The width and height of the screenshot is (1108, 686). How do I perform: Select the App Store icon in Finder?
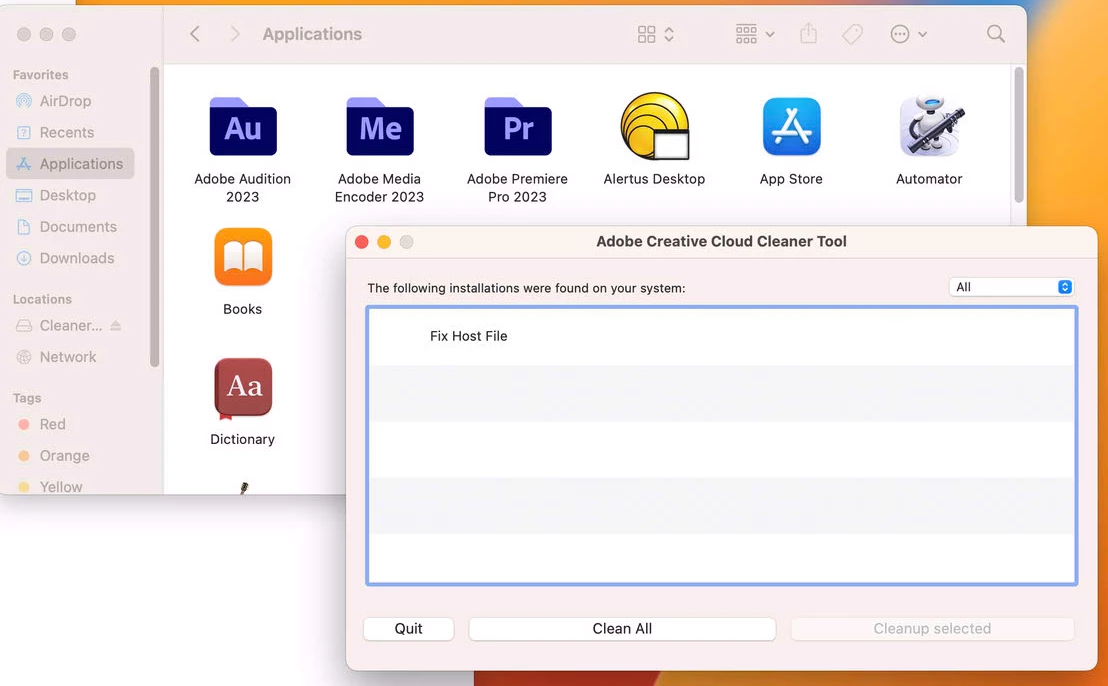click(791, 126)
